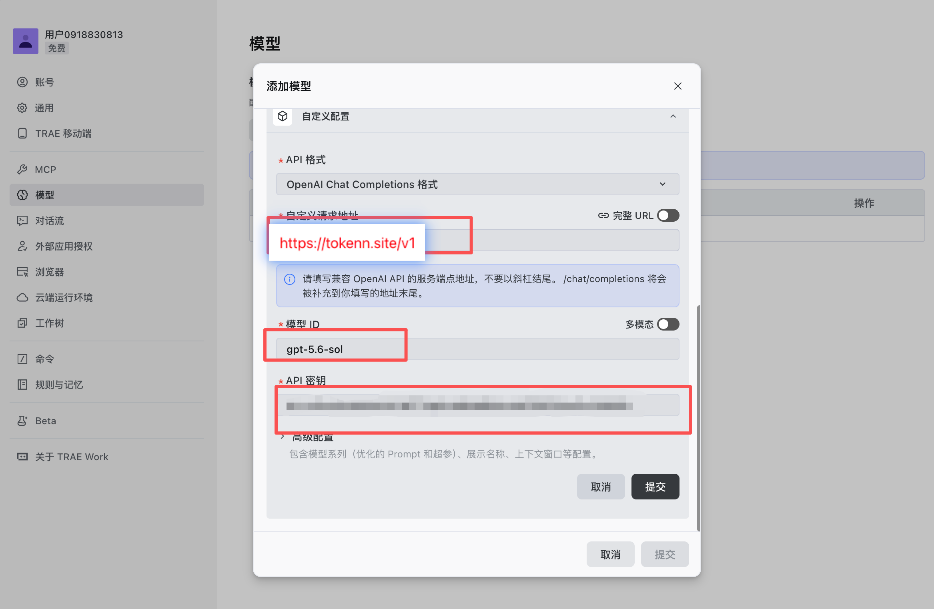
Task: Click the MCP wrench icon
Action: click(x=22, y=169)
